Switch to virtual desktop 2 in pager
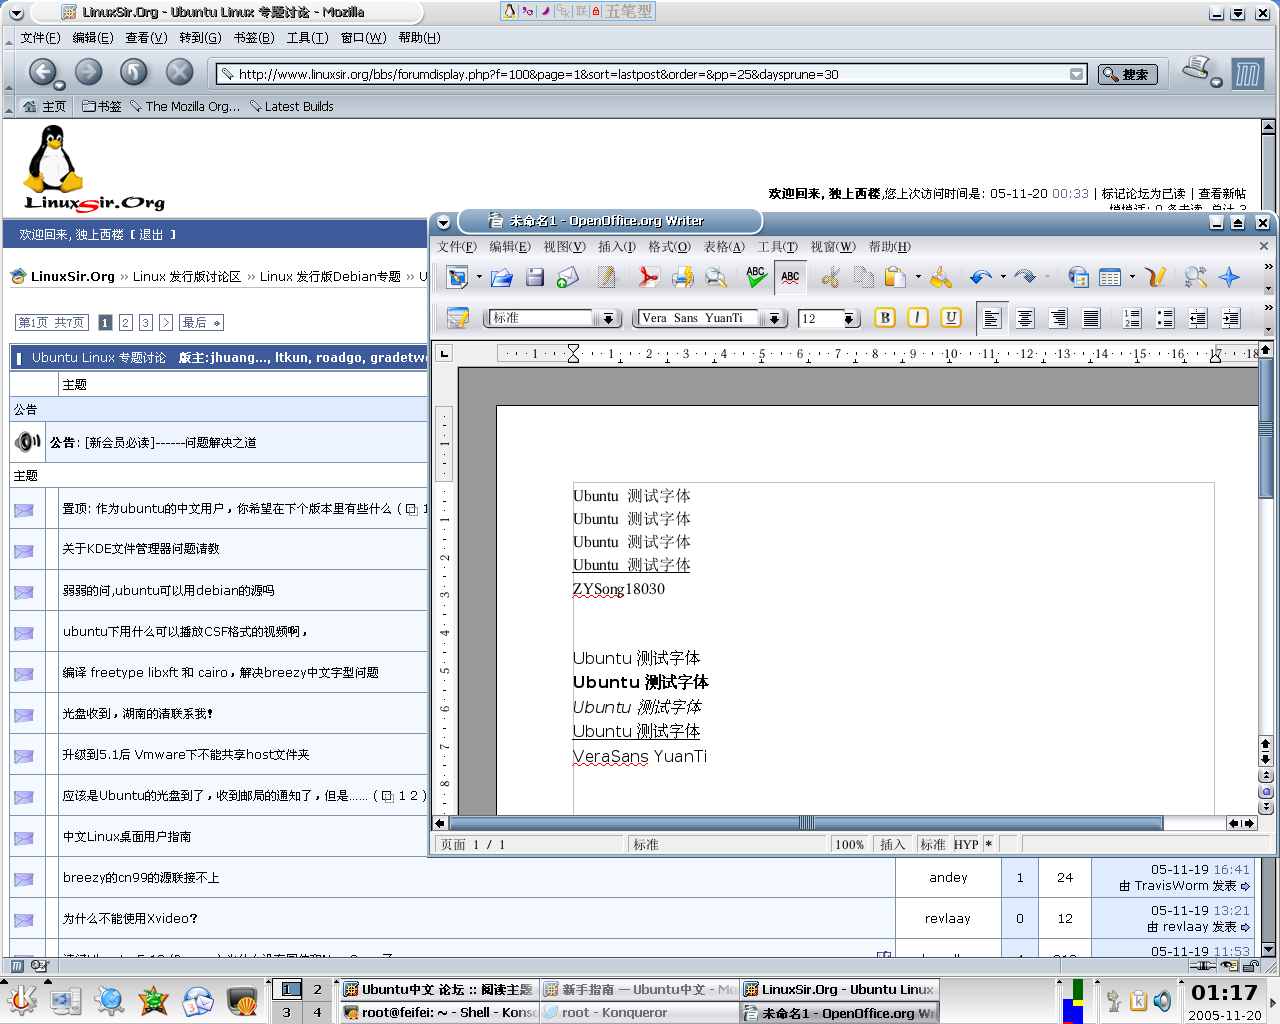 tap(318, 989)
